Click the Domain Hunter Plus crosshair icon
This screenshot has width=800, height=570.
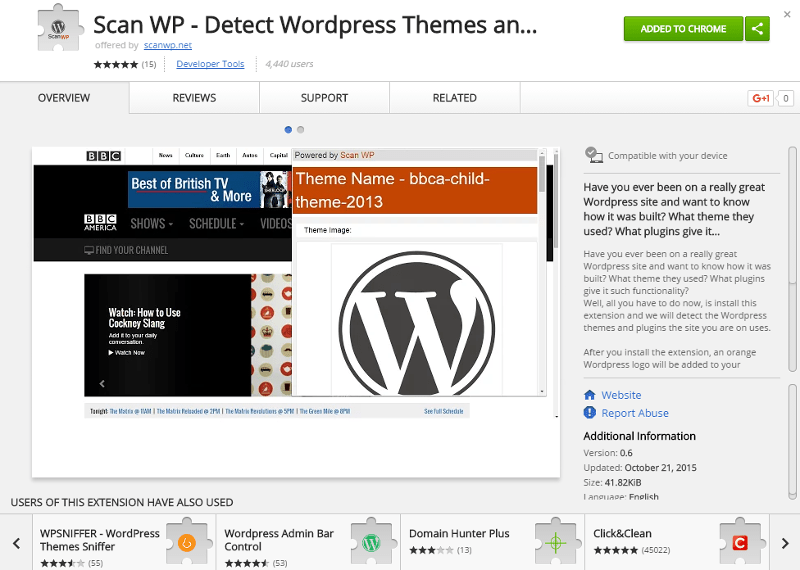556,542
